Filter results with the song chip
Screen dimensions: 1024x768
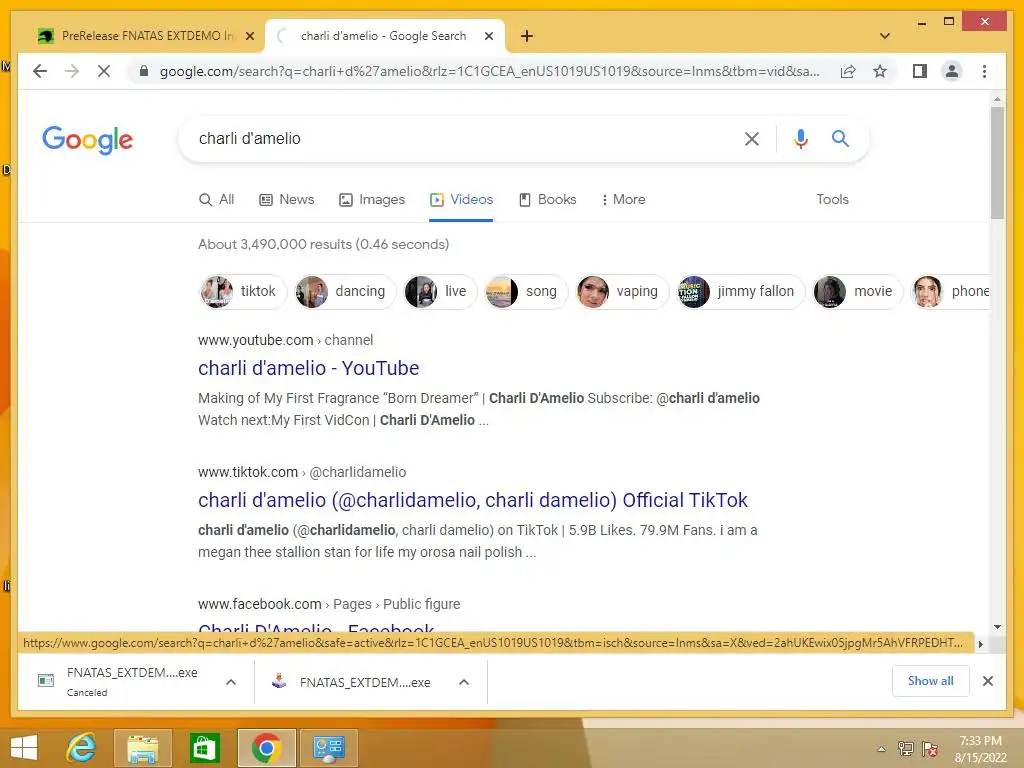tap(526, 291)
